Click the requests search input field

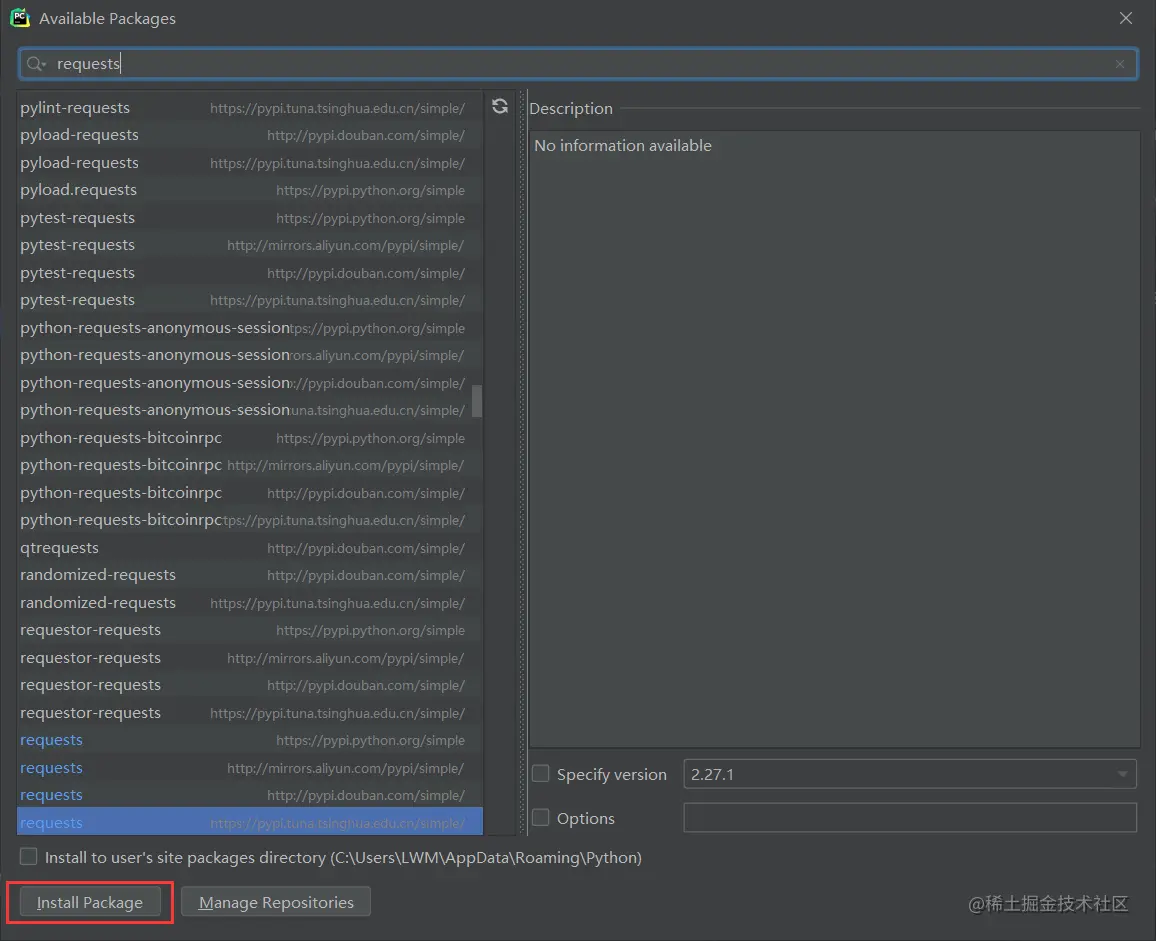pos(578,64)
